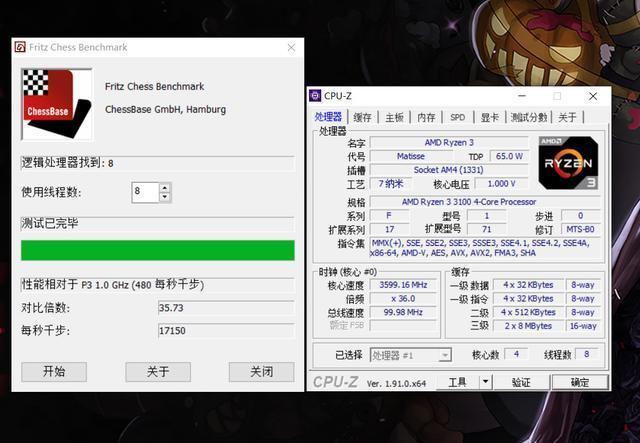Click the thread count input field

145,192
